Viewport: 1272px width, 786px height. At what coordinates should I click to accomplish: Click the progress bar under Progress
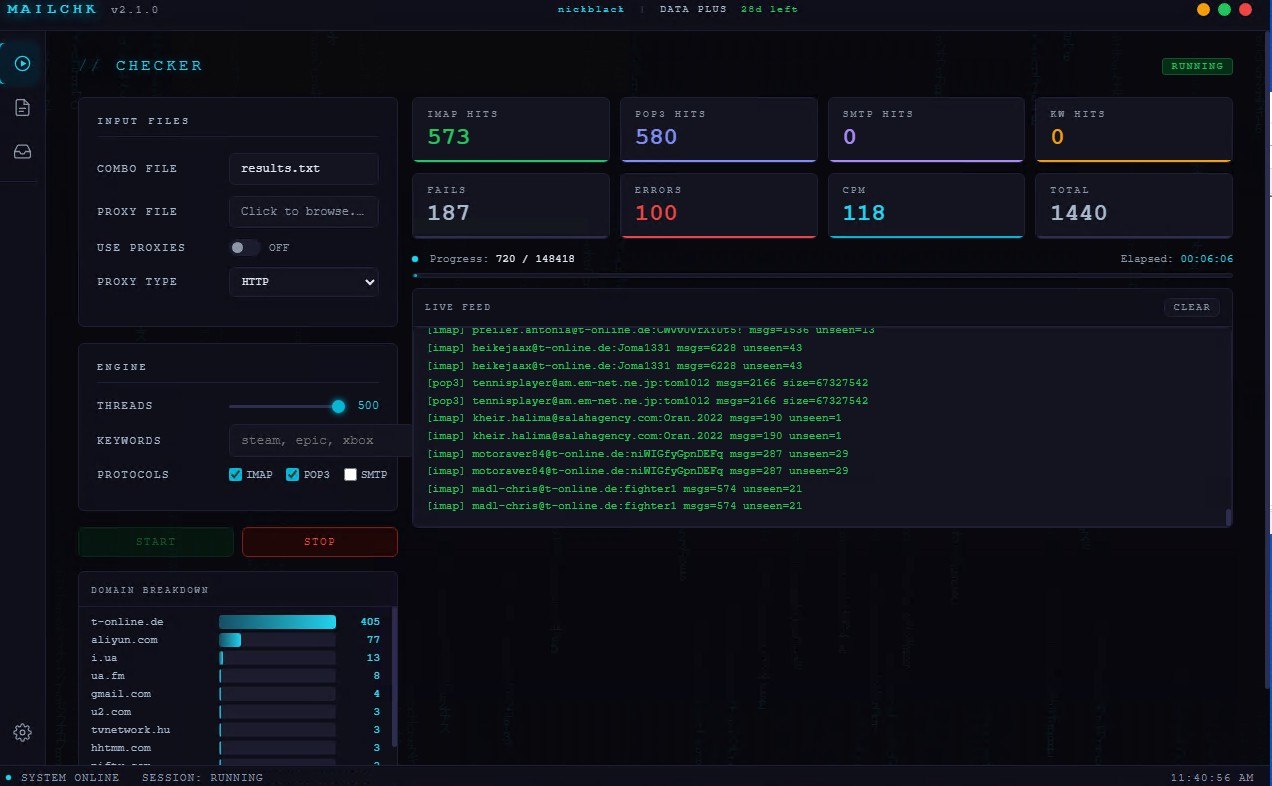point(822,275)
